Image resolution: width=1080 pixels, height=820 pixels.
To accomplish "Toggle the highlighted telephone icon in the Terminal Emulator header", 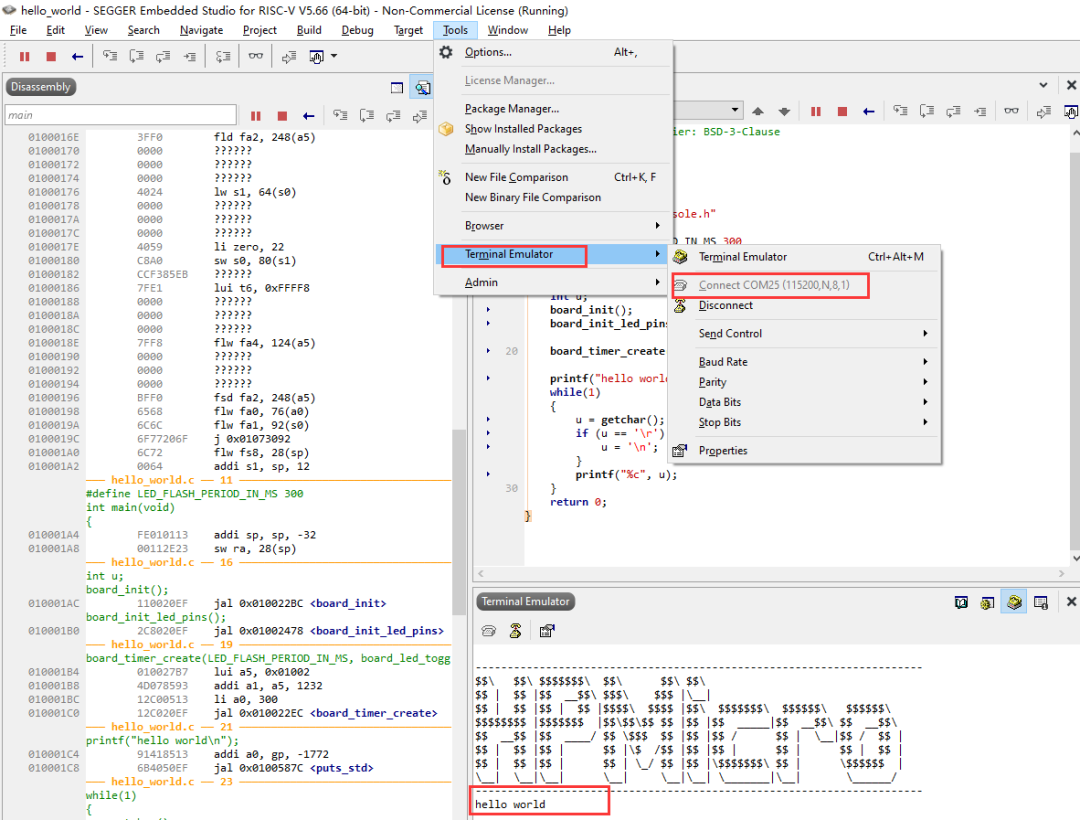I will [1013, 602].
